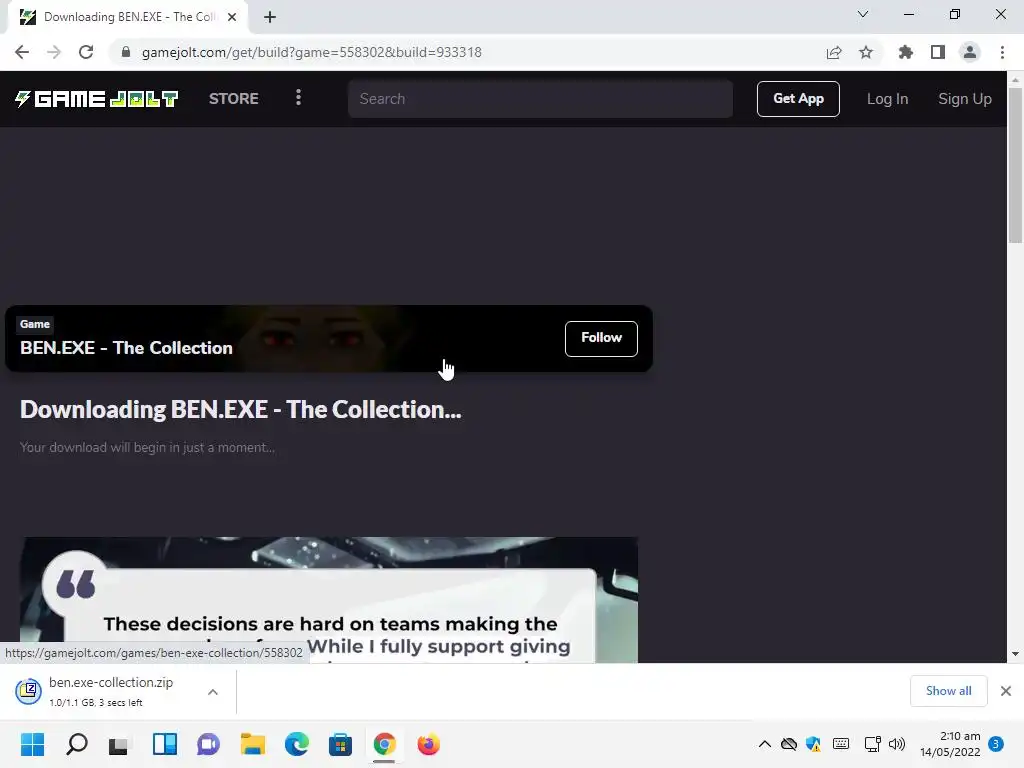Viewport: 1024px width, 768px height.
Task: Open the notifications badge
Action: point(996,744)
